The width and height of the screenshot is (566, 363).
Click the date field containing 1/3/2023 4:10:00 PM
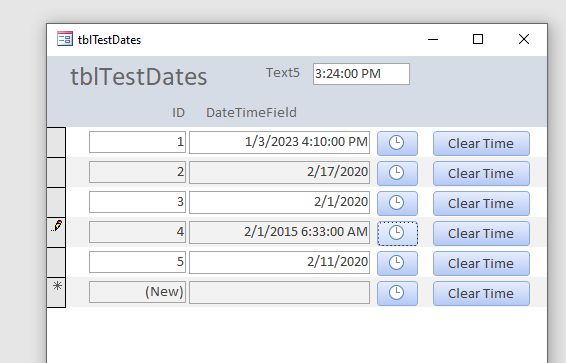(279, 142)
